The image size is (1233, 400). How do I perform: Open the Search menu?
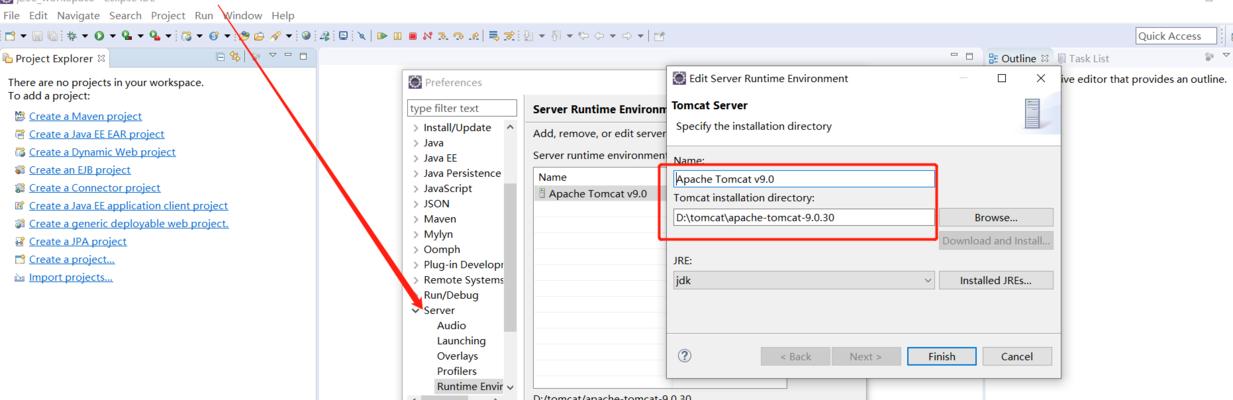[125, 15]
